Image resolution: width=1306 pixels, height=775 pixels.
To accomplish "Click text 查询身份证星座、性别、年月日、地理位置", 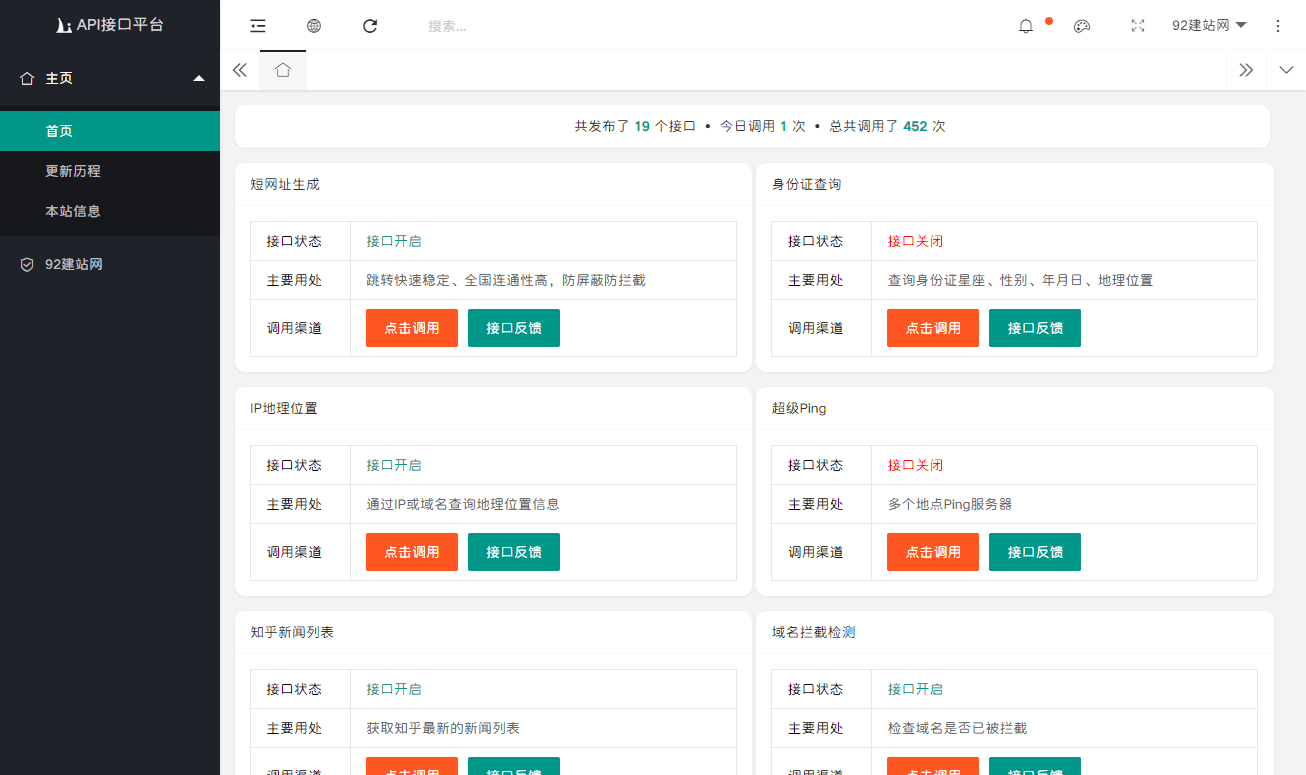I will (x=1020, y=280).
